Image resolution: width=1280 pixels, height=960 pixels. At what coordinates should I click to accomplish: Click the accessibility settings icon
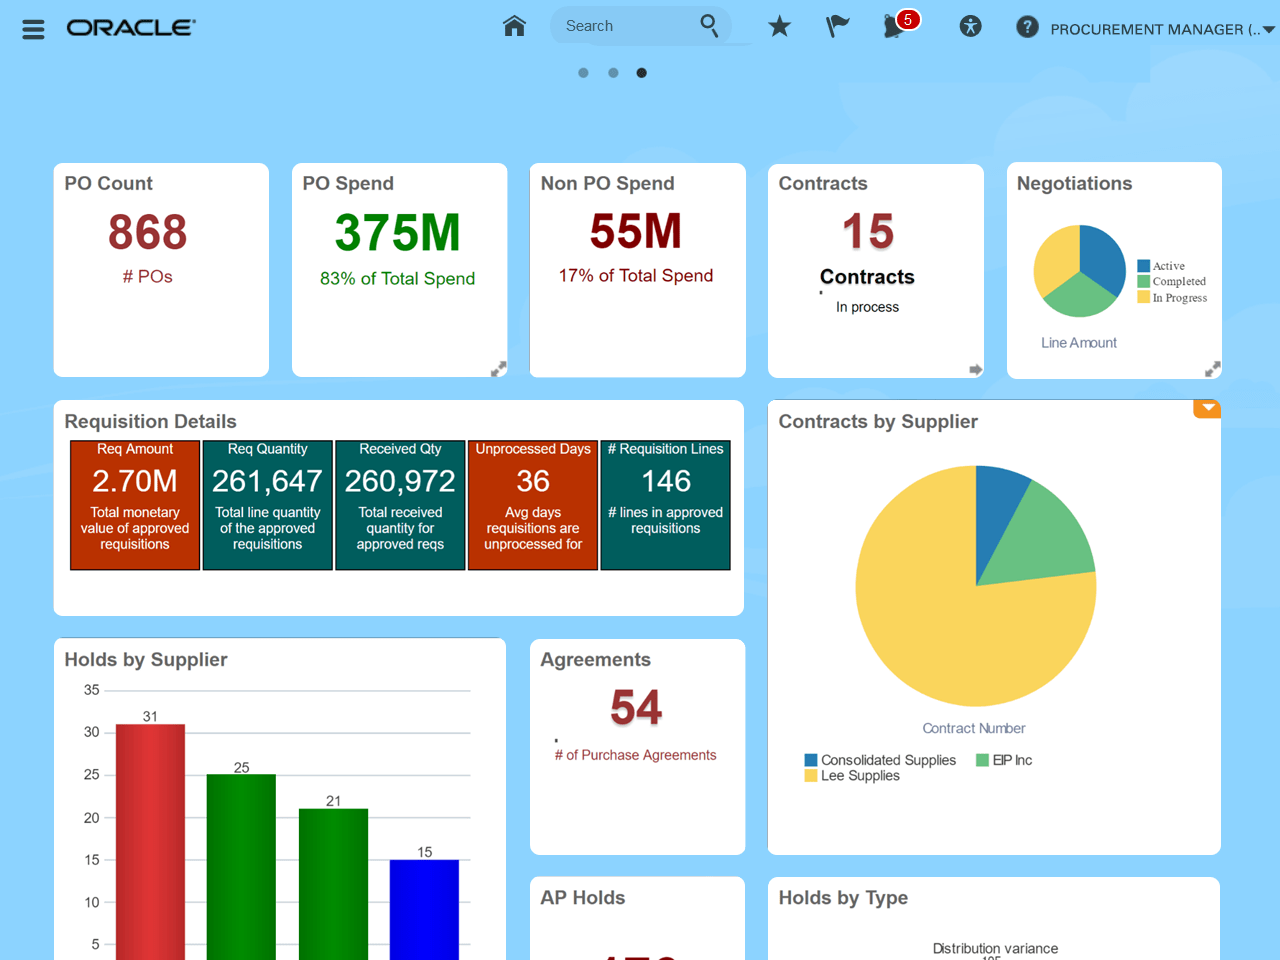970,27
